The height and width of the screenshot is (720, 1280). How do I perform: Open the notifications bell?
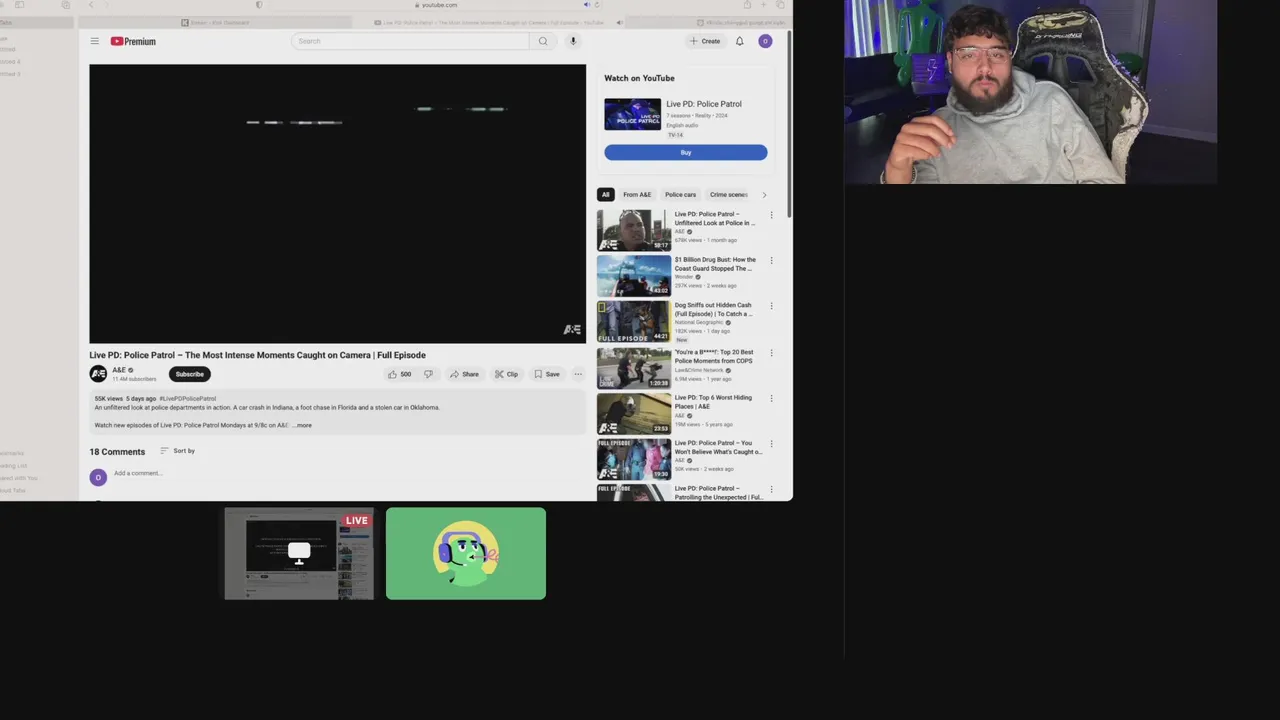(740, 41)
